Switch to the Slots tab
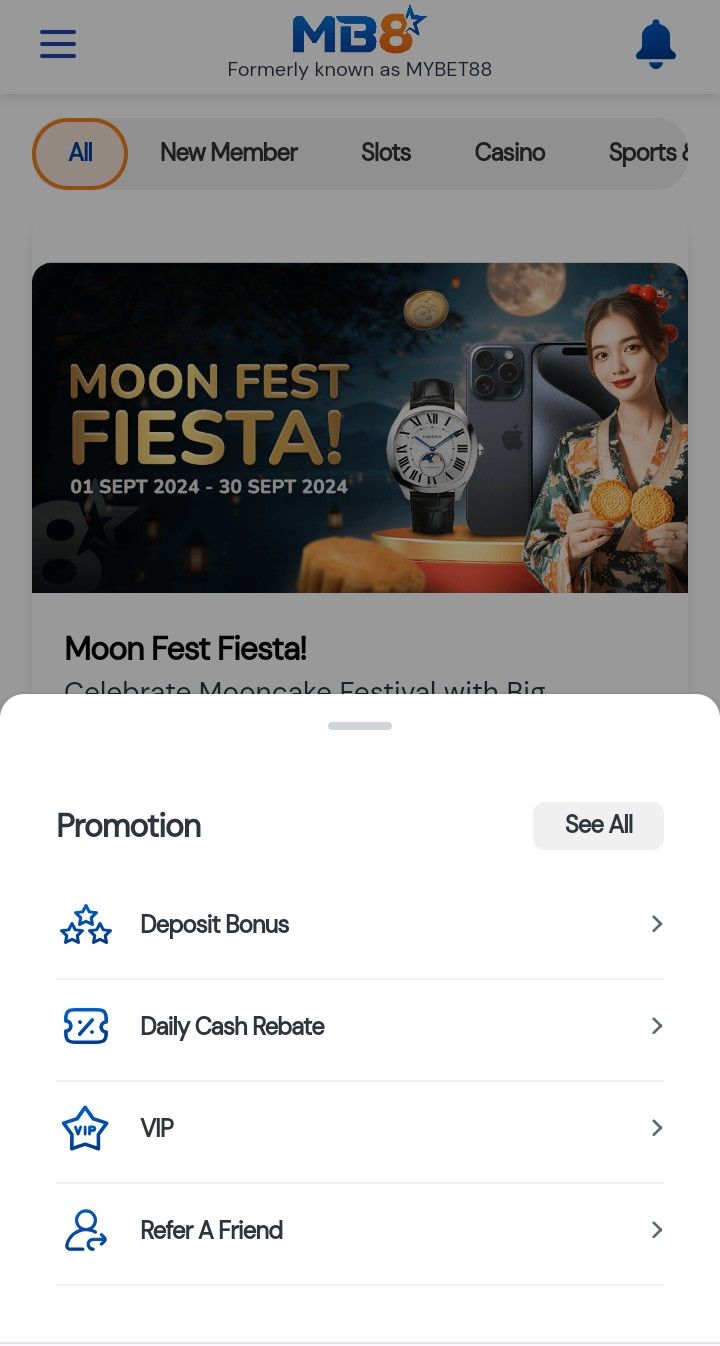Screen dimensions: 720x1346 point(386,153)
